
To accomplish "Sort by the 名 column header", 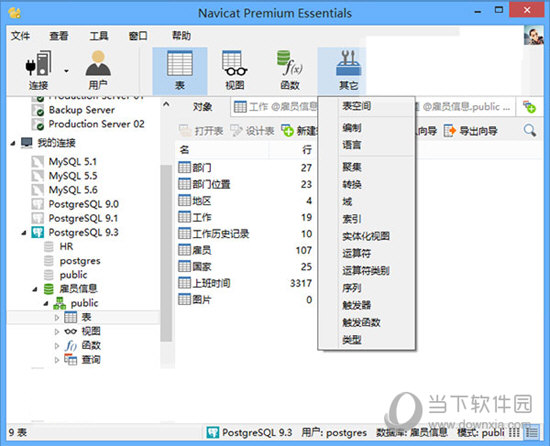I will 222,150.
